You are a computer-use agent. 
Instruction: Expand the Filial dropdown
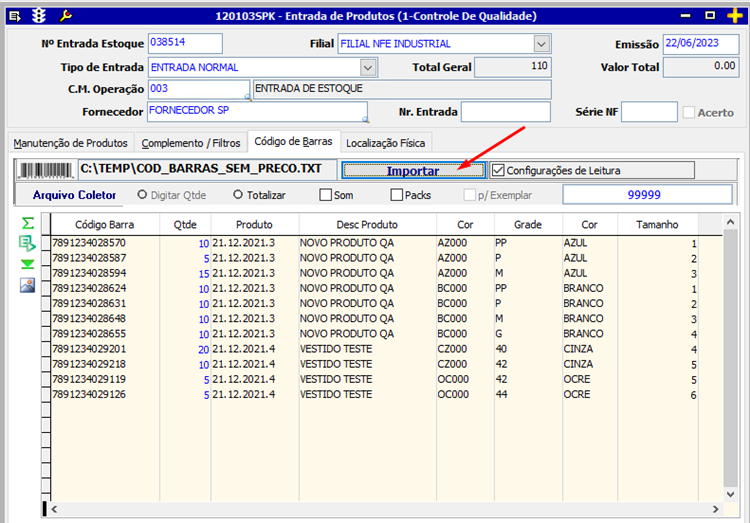pyautogui.click(x=541, y=44)
